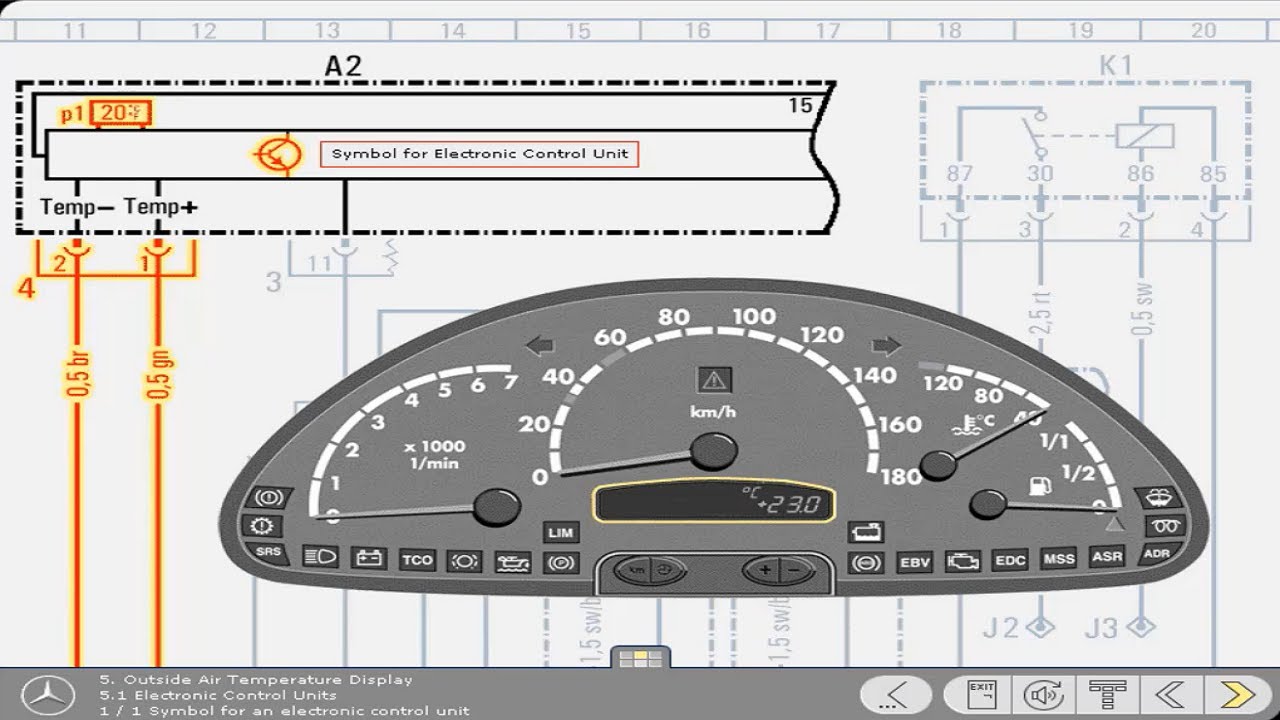The height and width of the screenshot is (720, 1280).
Task: Click the battery charge indicator lamp
Action: tap(369, 558)
